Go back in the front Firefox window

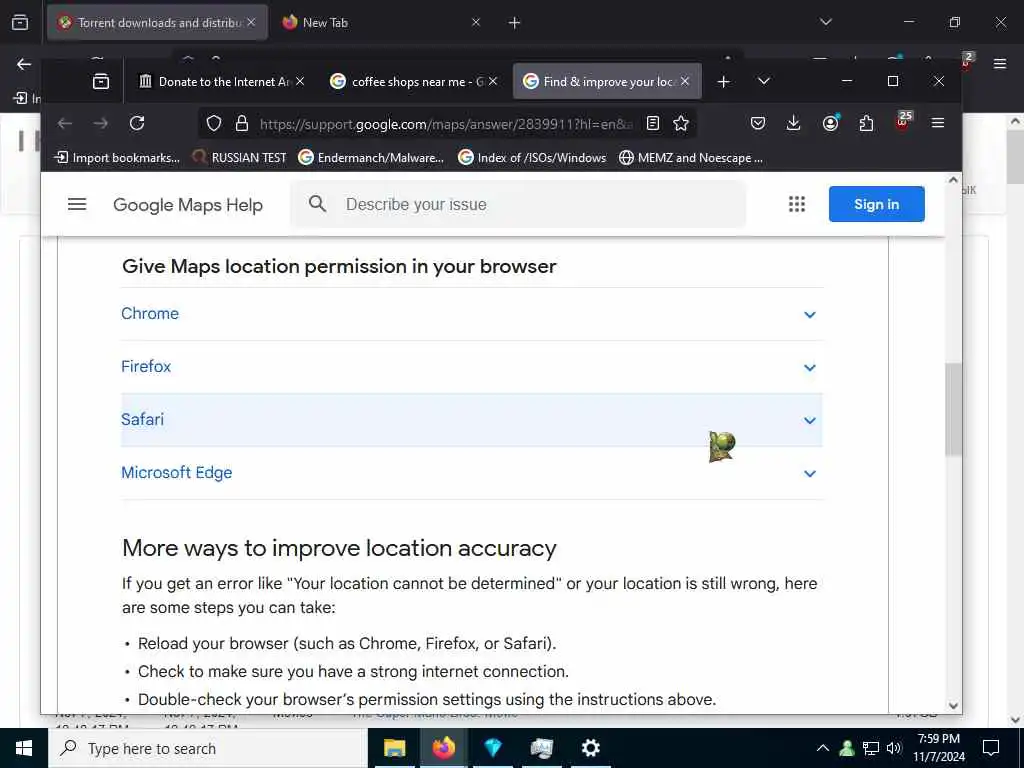coord(65,123)
